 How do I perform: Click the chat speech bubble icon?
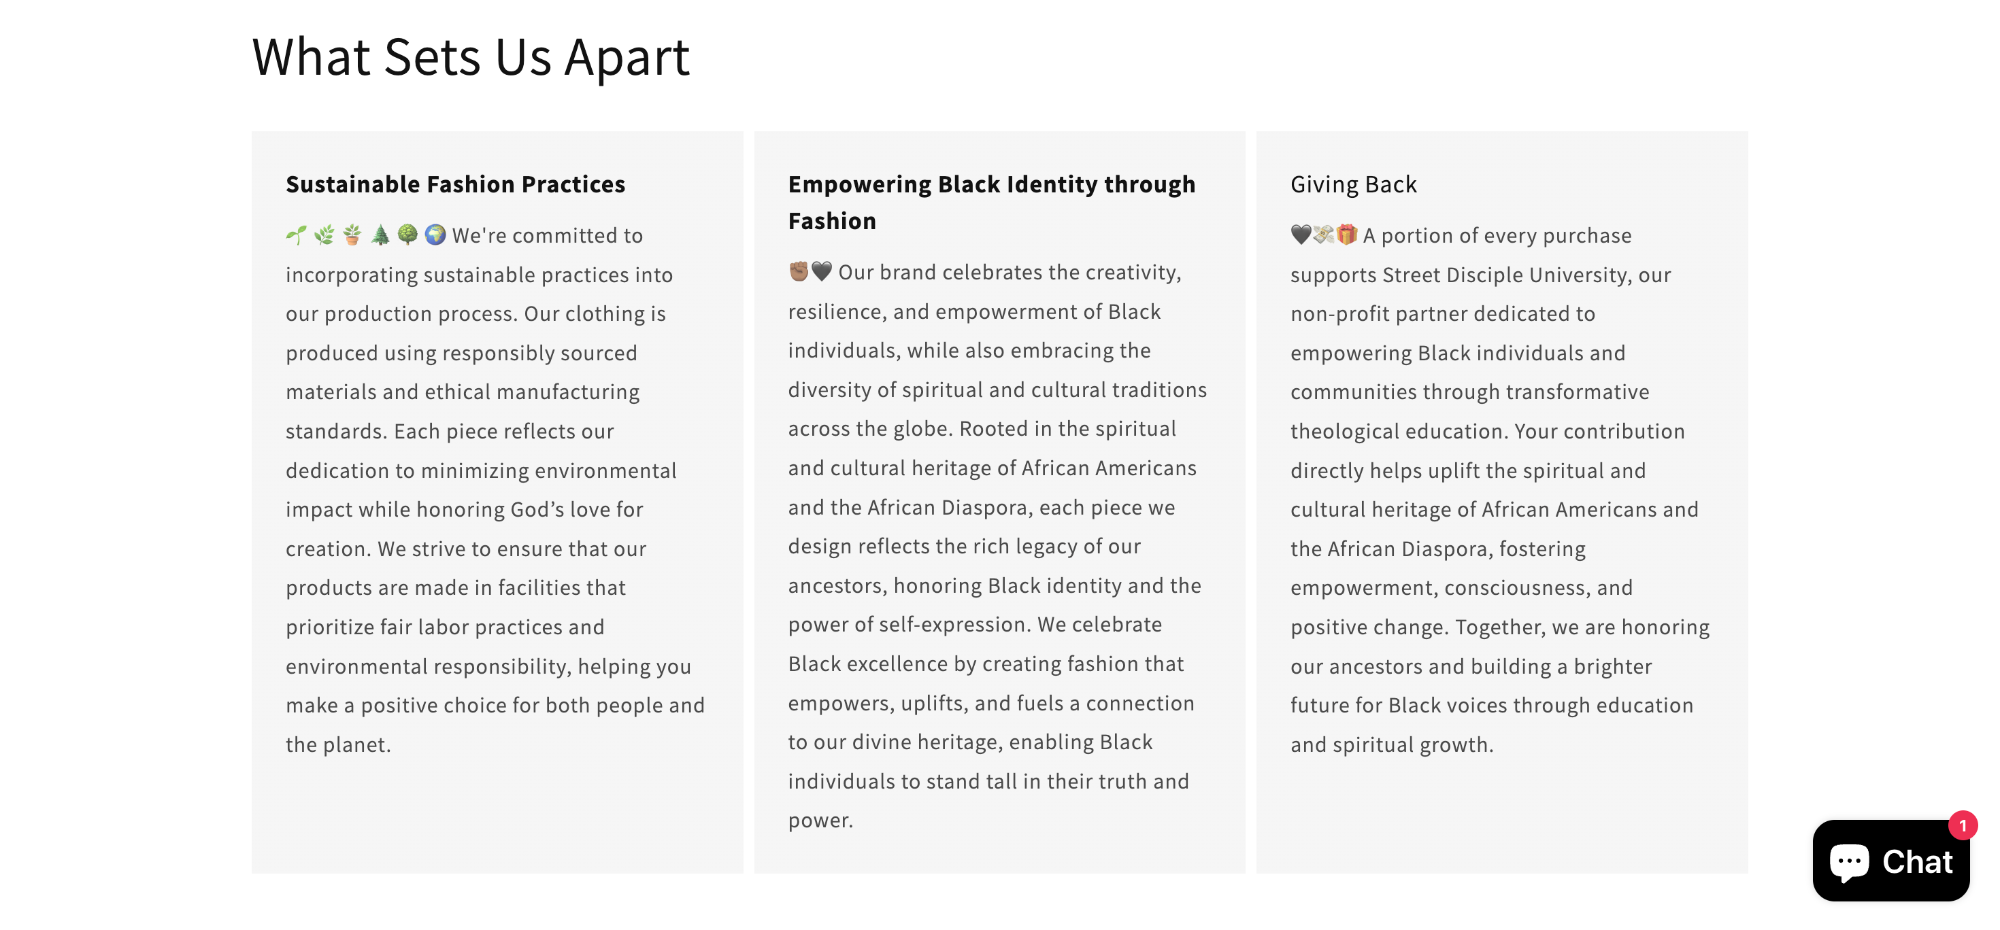click(x=1850, y=862)
